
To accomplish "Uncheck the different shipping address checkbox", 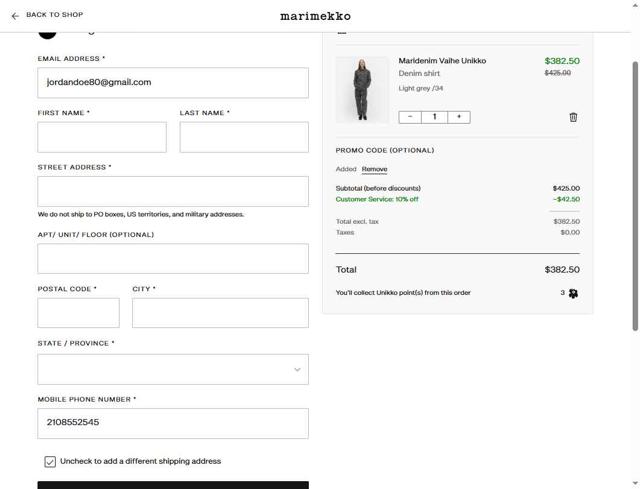I will pyautogui.click(x=50, y=462).
